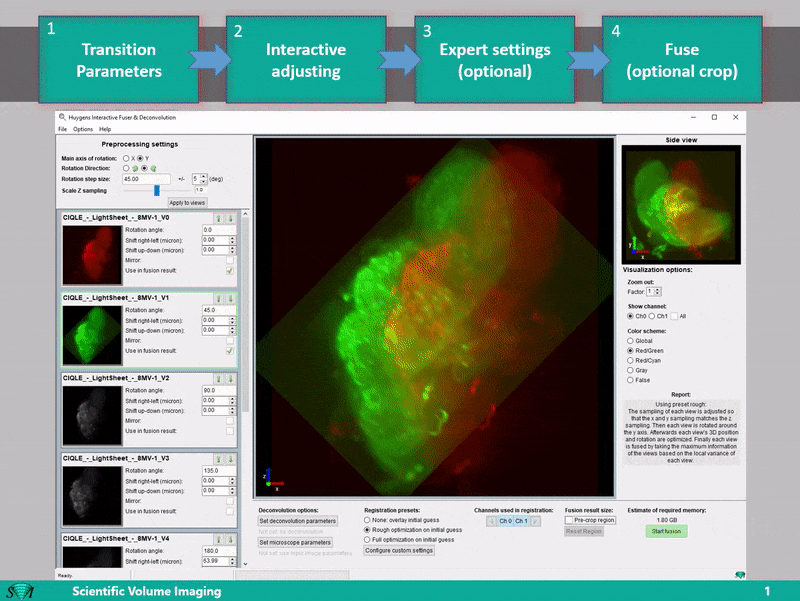Click the up arrow on the V1 view
The height and width of the screenshot is (601, 800).
coord(219,298)
